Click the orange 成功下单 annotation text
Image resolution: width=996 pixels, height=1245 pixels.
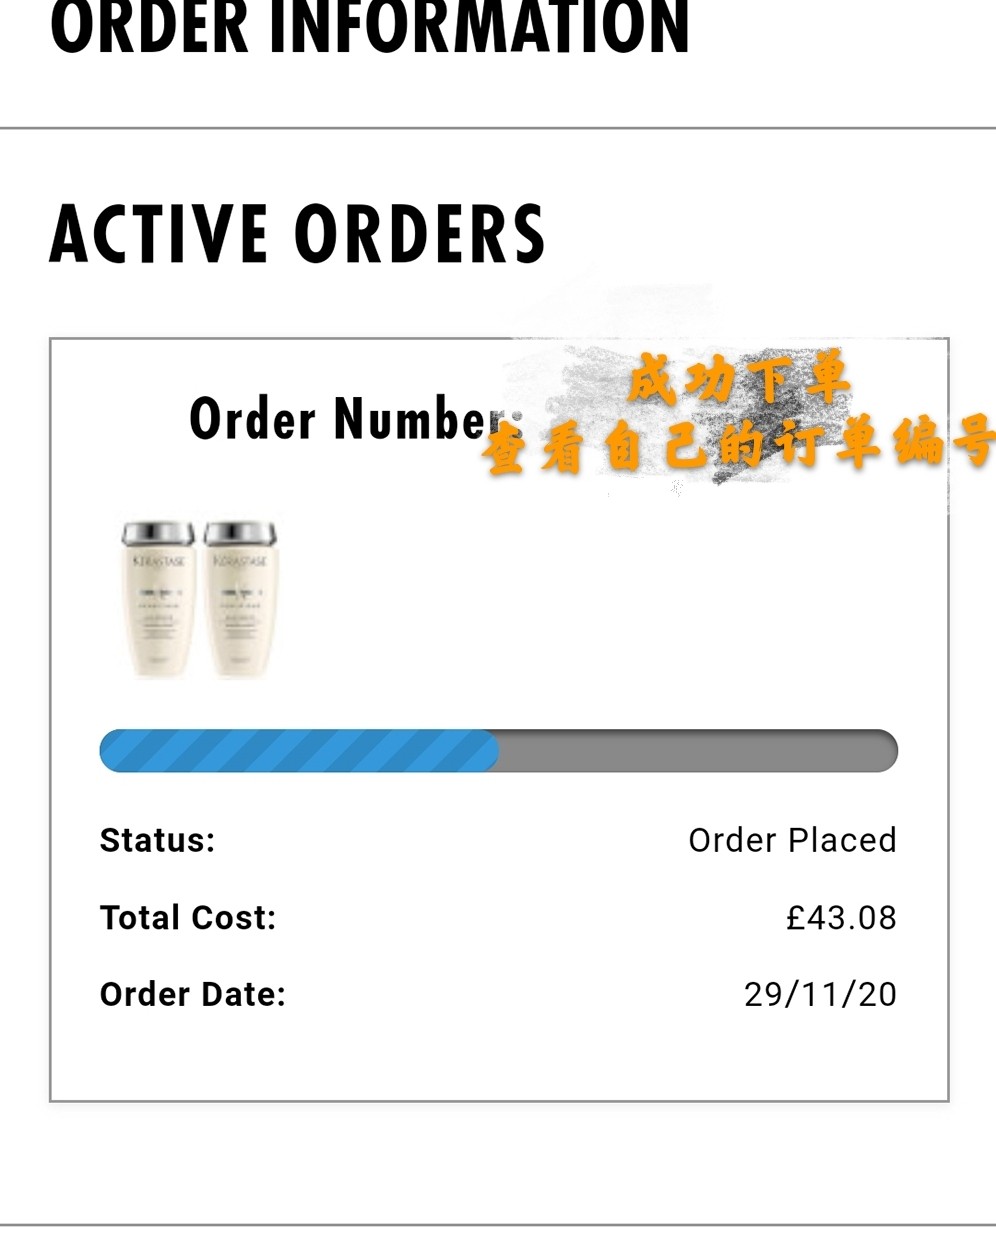point(738,378)
